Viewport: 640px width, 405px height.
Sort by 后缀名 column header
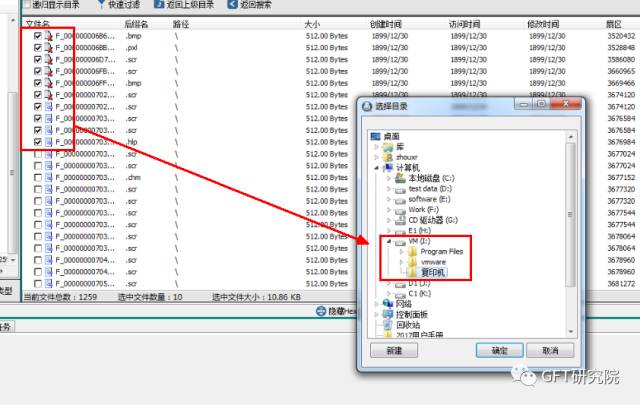coord(136,22)
